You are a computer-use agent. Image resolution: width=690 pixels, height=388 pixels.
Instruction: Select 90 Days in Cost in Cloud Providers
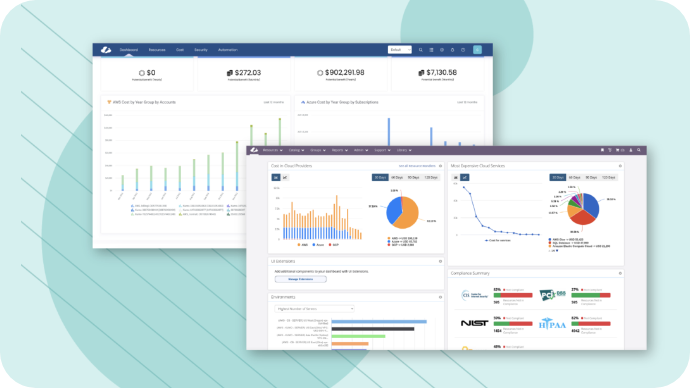point(414,177)
